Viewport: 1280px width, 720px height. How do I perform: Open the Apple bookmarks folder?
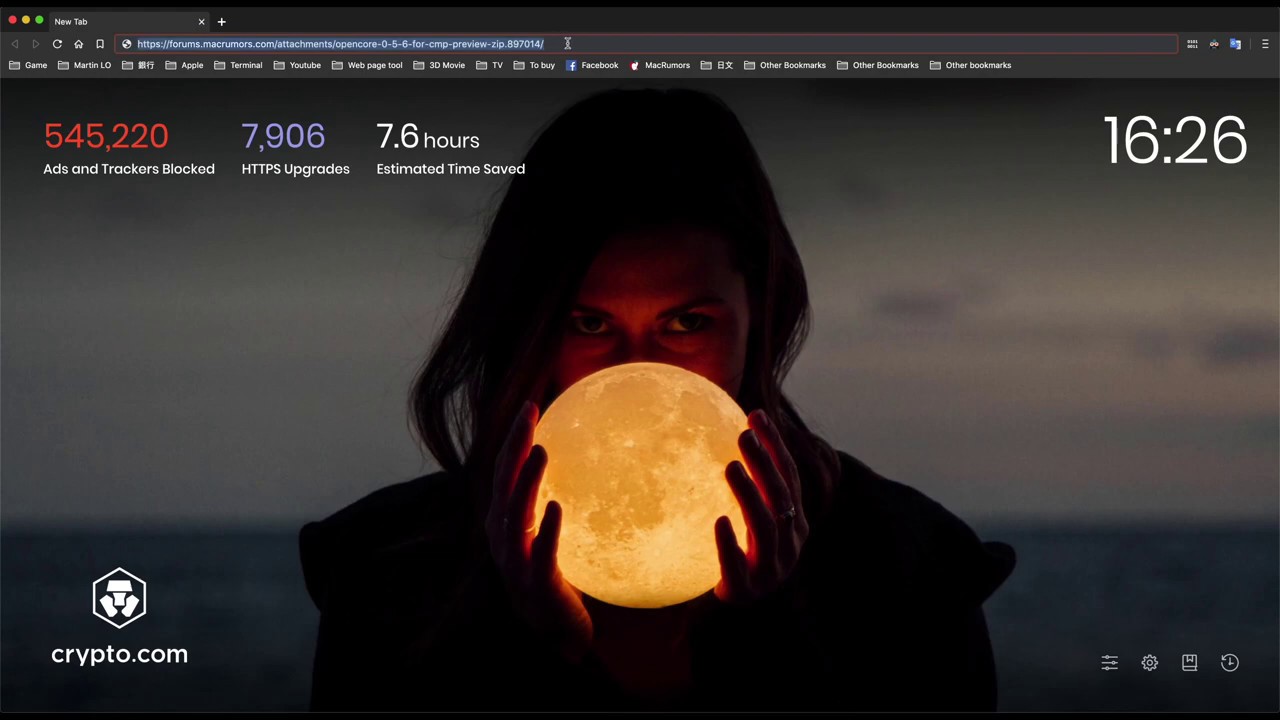pyautogui.click(x=184, y=65)
